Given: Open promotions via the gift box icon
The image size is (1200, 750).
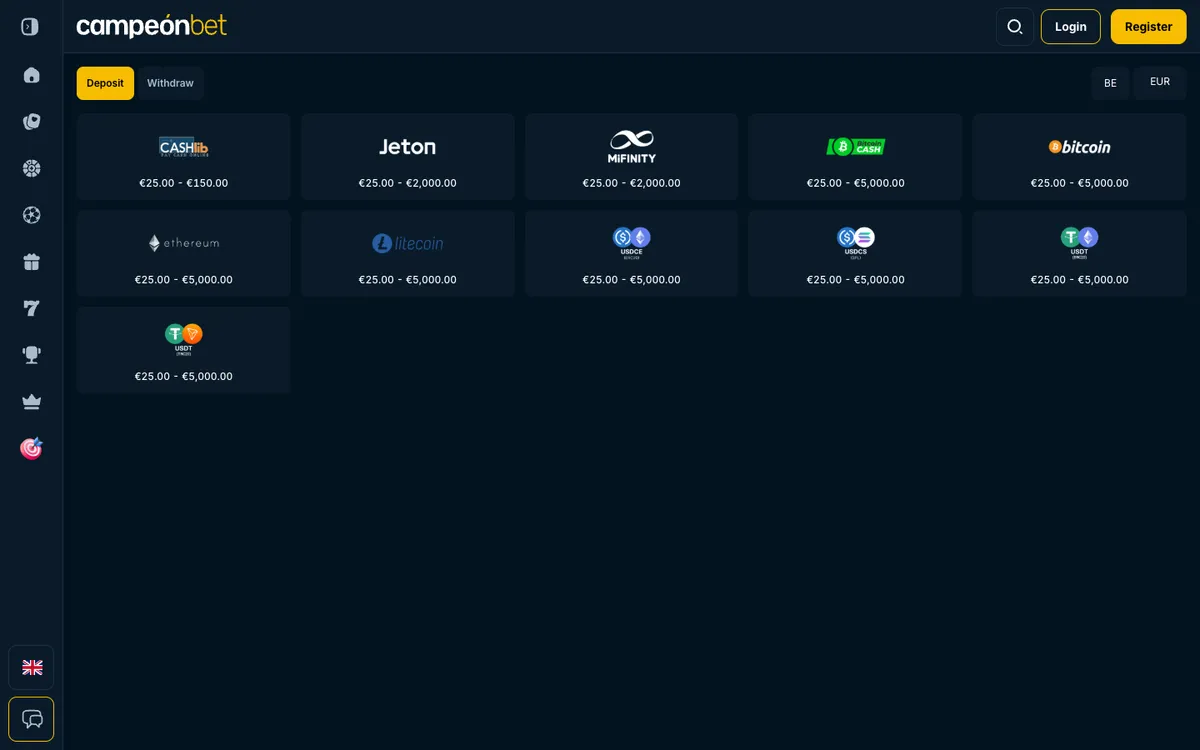Looking at the screenshot, I should tap(31, 262).
